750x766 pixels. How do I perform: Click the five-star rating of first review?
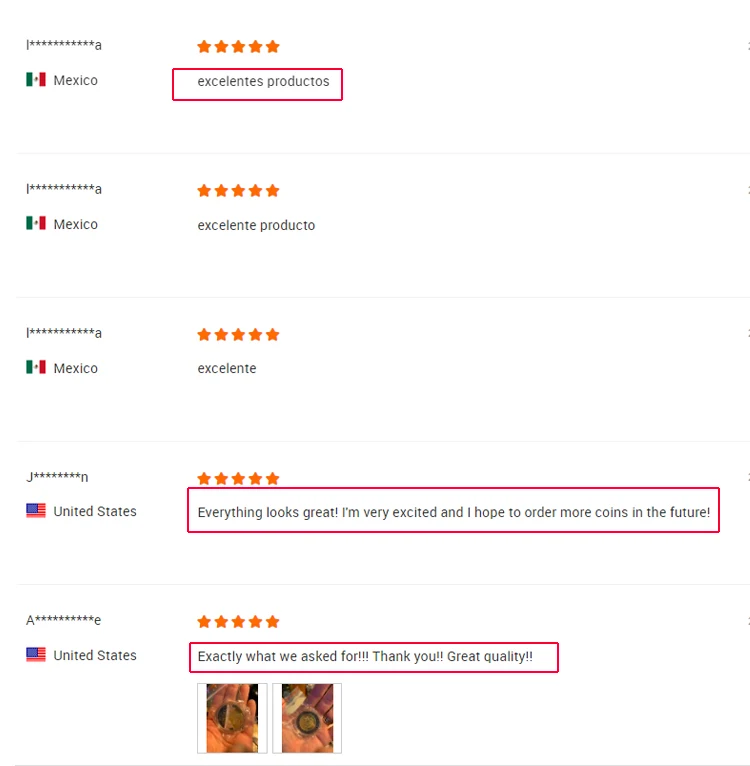238,46
